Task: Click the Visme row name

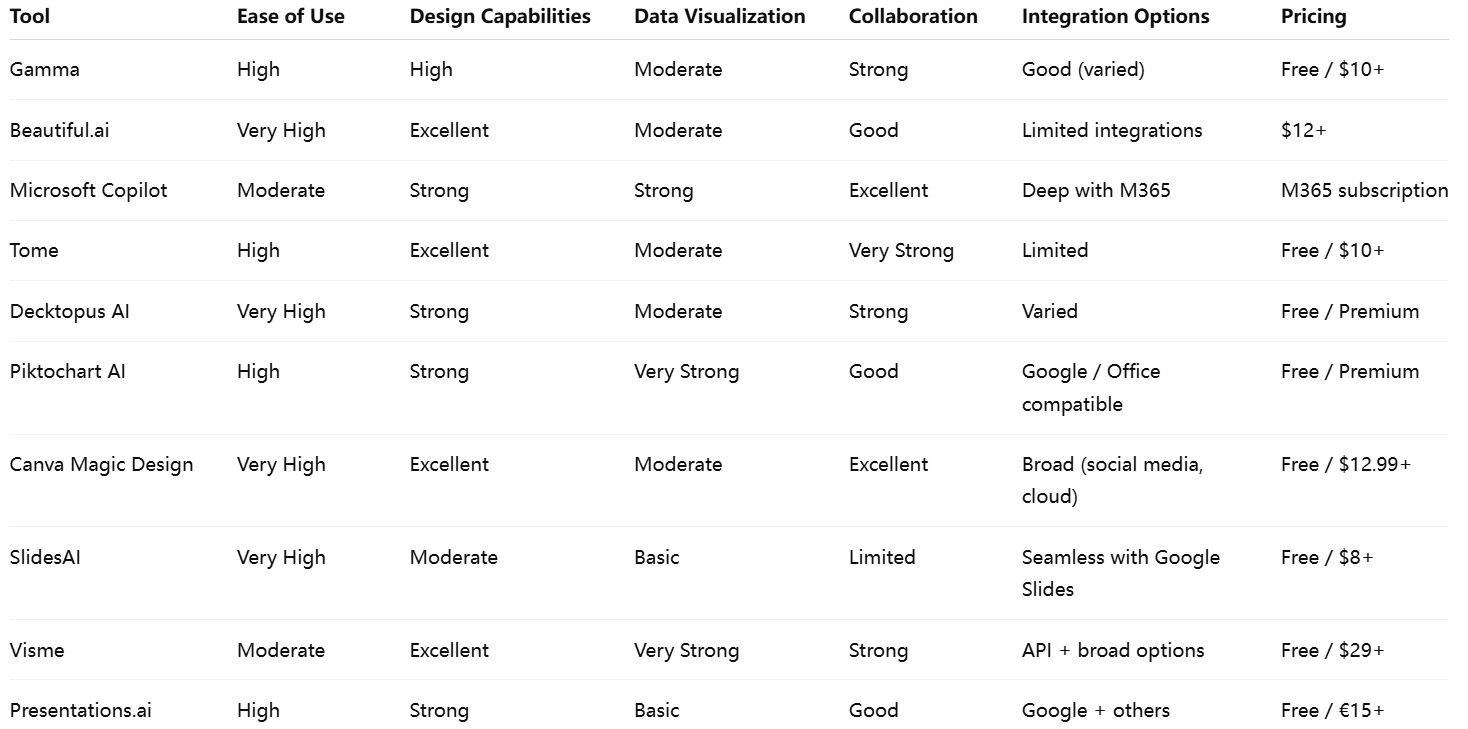Action: [37, 651]
